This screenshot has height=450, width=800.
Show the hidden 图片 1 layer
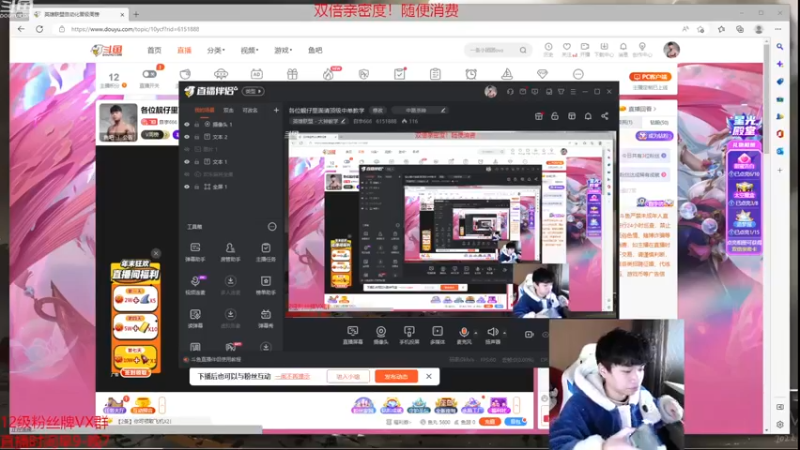pyautogui.click(x=187, y=149)
